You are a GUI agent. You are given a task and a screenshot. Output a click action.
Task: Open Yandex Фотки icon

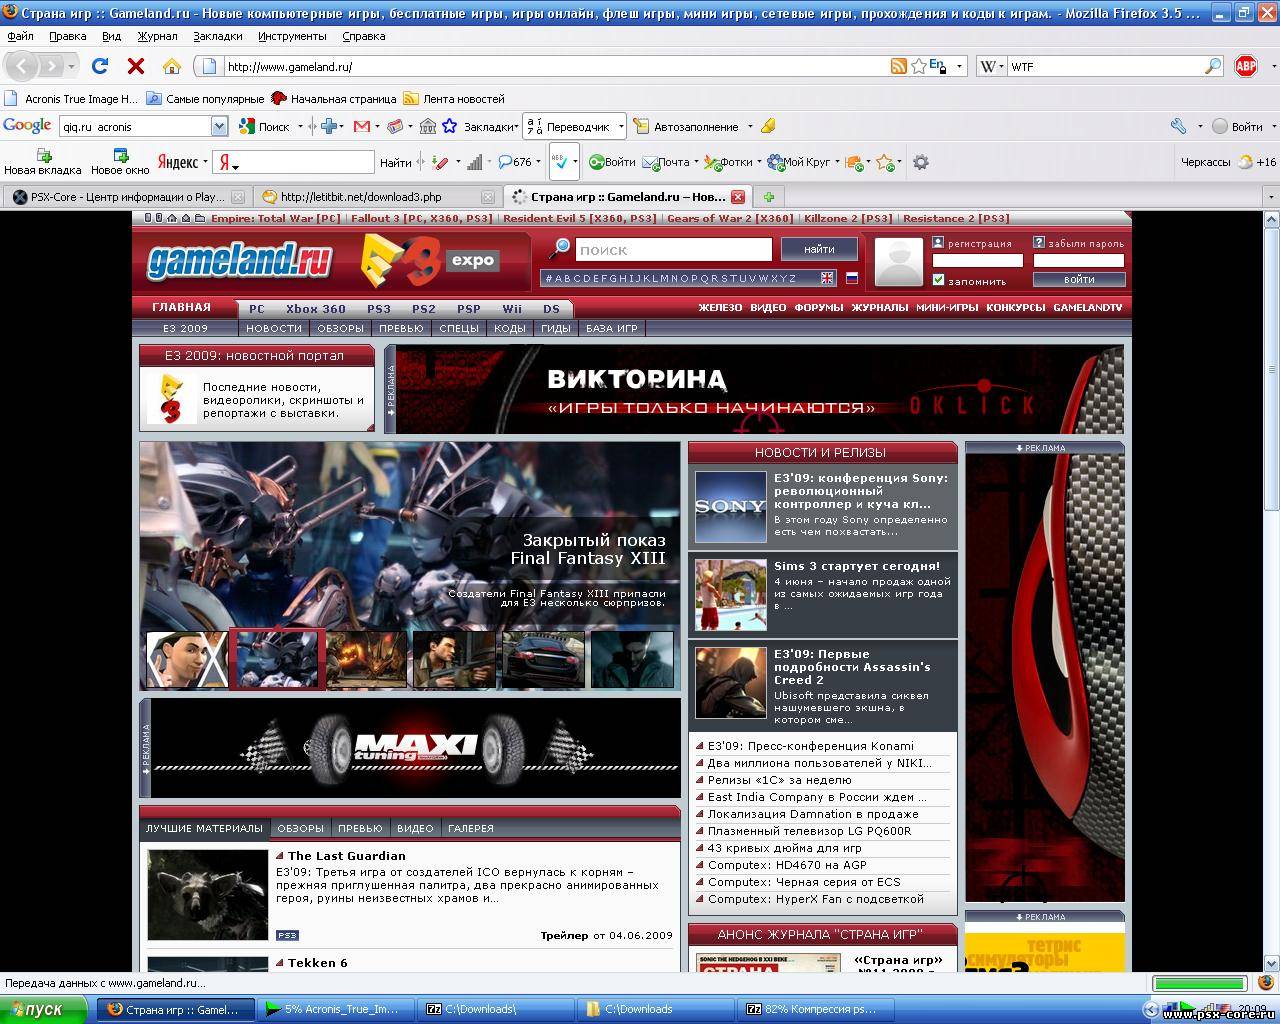tap(712, 162)
